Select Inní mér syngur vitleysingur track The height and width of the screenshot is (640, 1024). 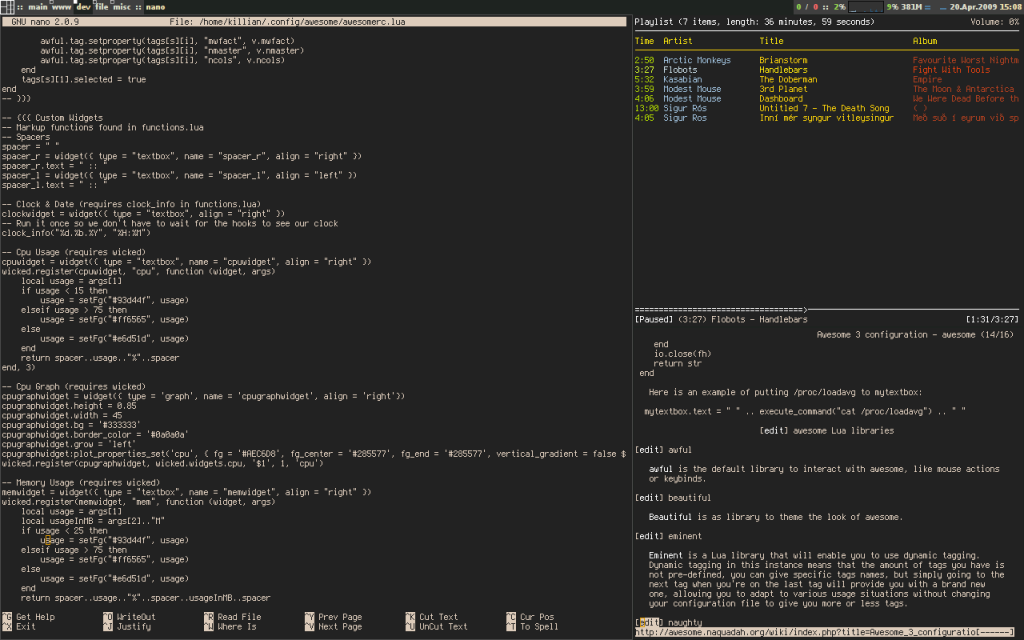point(826,118)
